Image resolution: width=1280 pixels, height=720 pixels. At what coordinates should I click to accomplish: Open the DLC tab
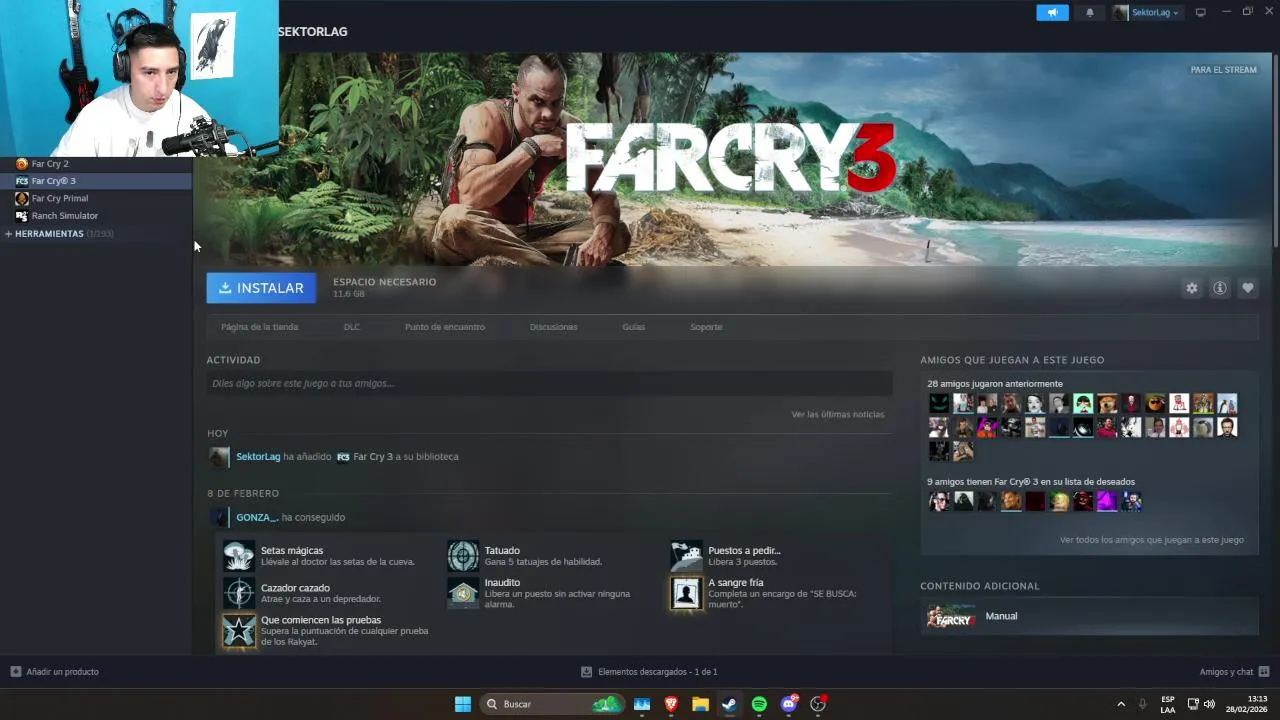click(352, 327)
